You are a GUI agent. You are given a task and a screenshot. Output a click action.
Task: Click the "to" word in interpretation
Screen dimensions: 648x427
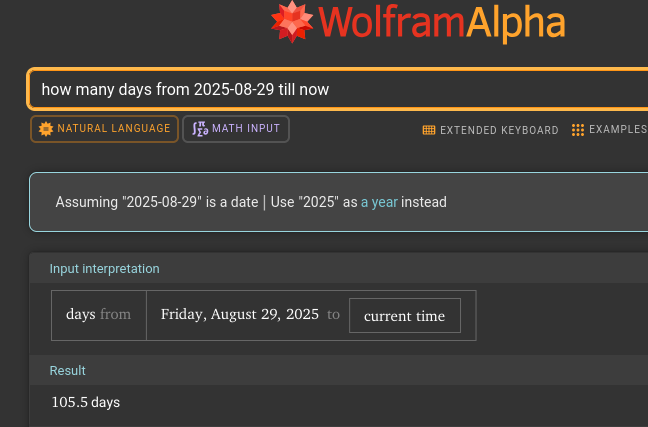coord(334,315)
